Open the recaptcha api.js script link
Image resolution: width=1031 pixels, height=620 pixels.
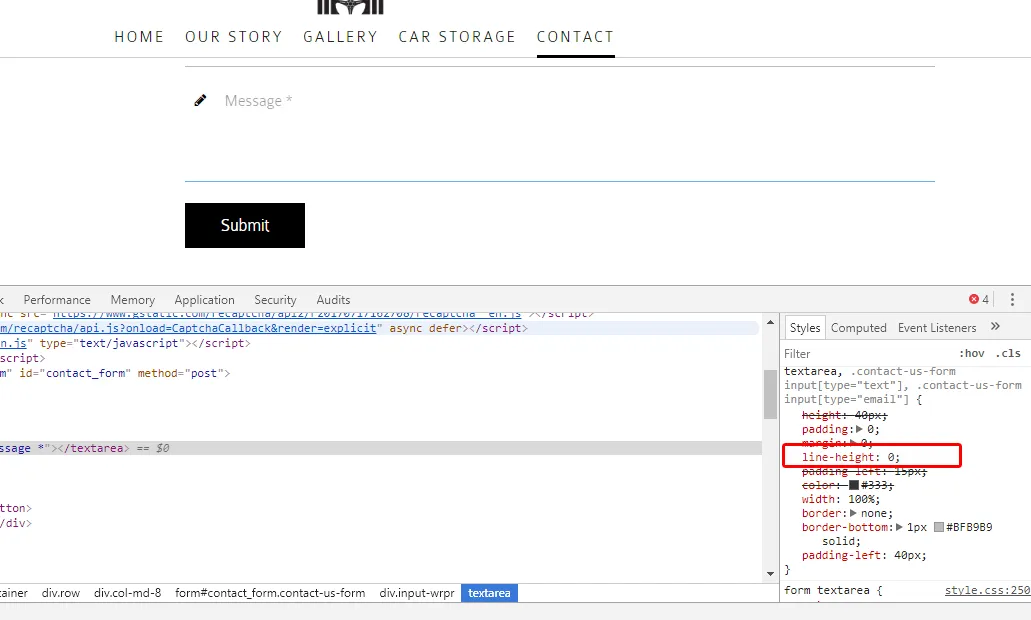[x=189, y=328]
